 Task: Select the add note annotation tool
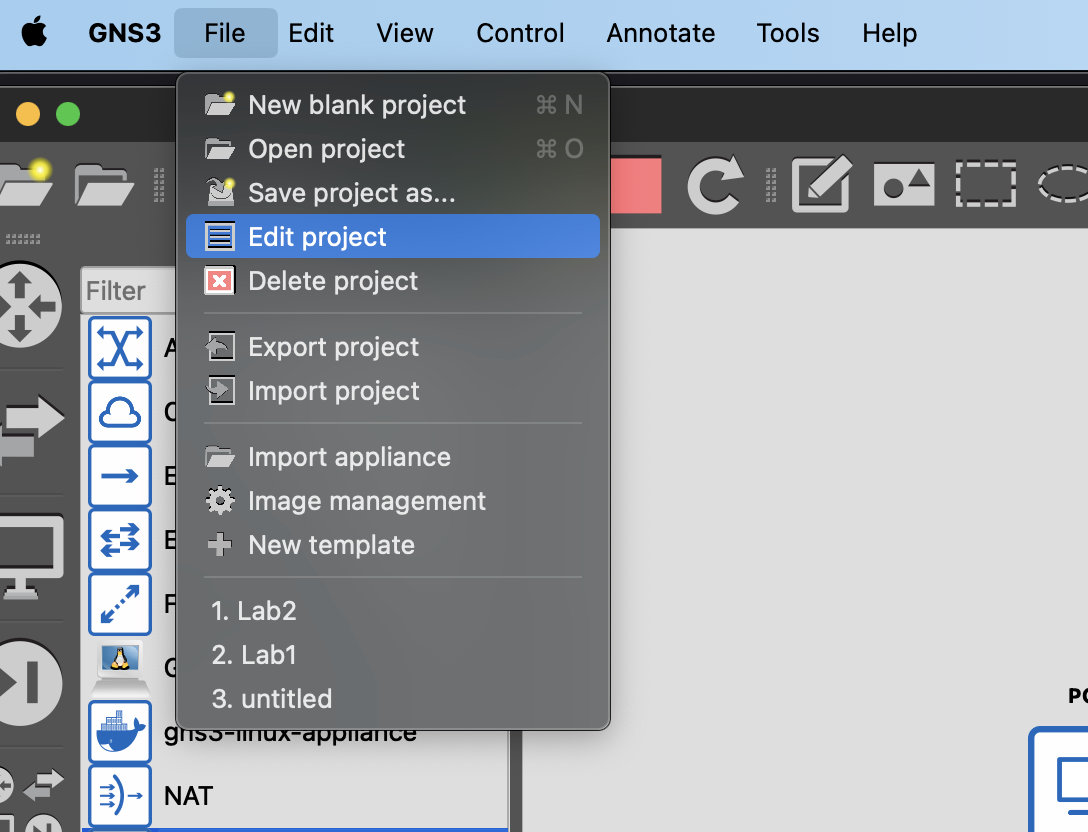tap(822, 184)
